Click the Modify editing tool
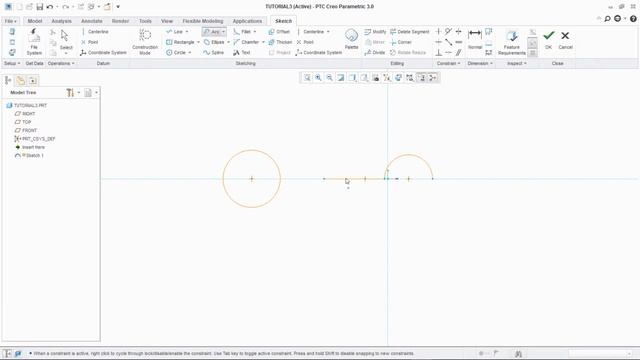 (375, 31)
